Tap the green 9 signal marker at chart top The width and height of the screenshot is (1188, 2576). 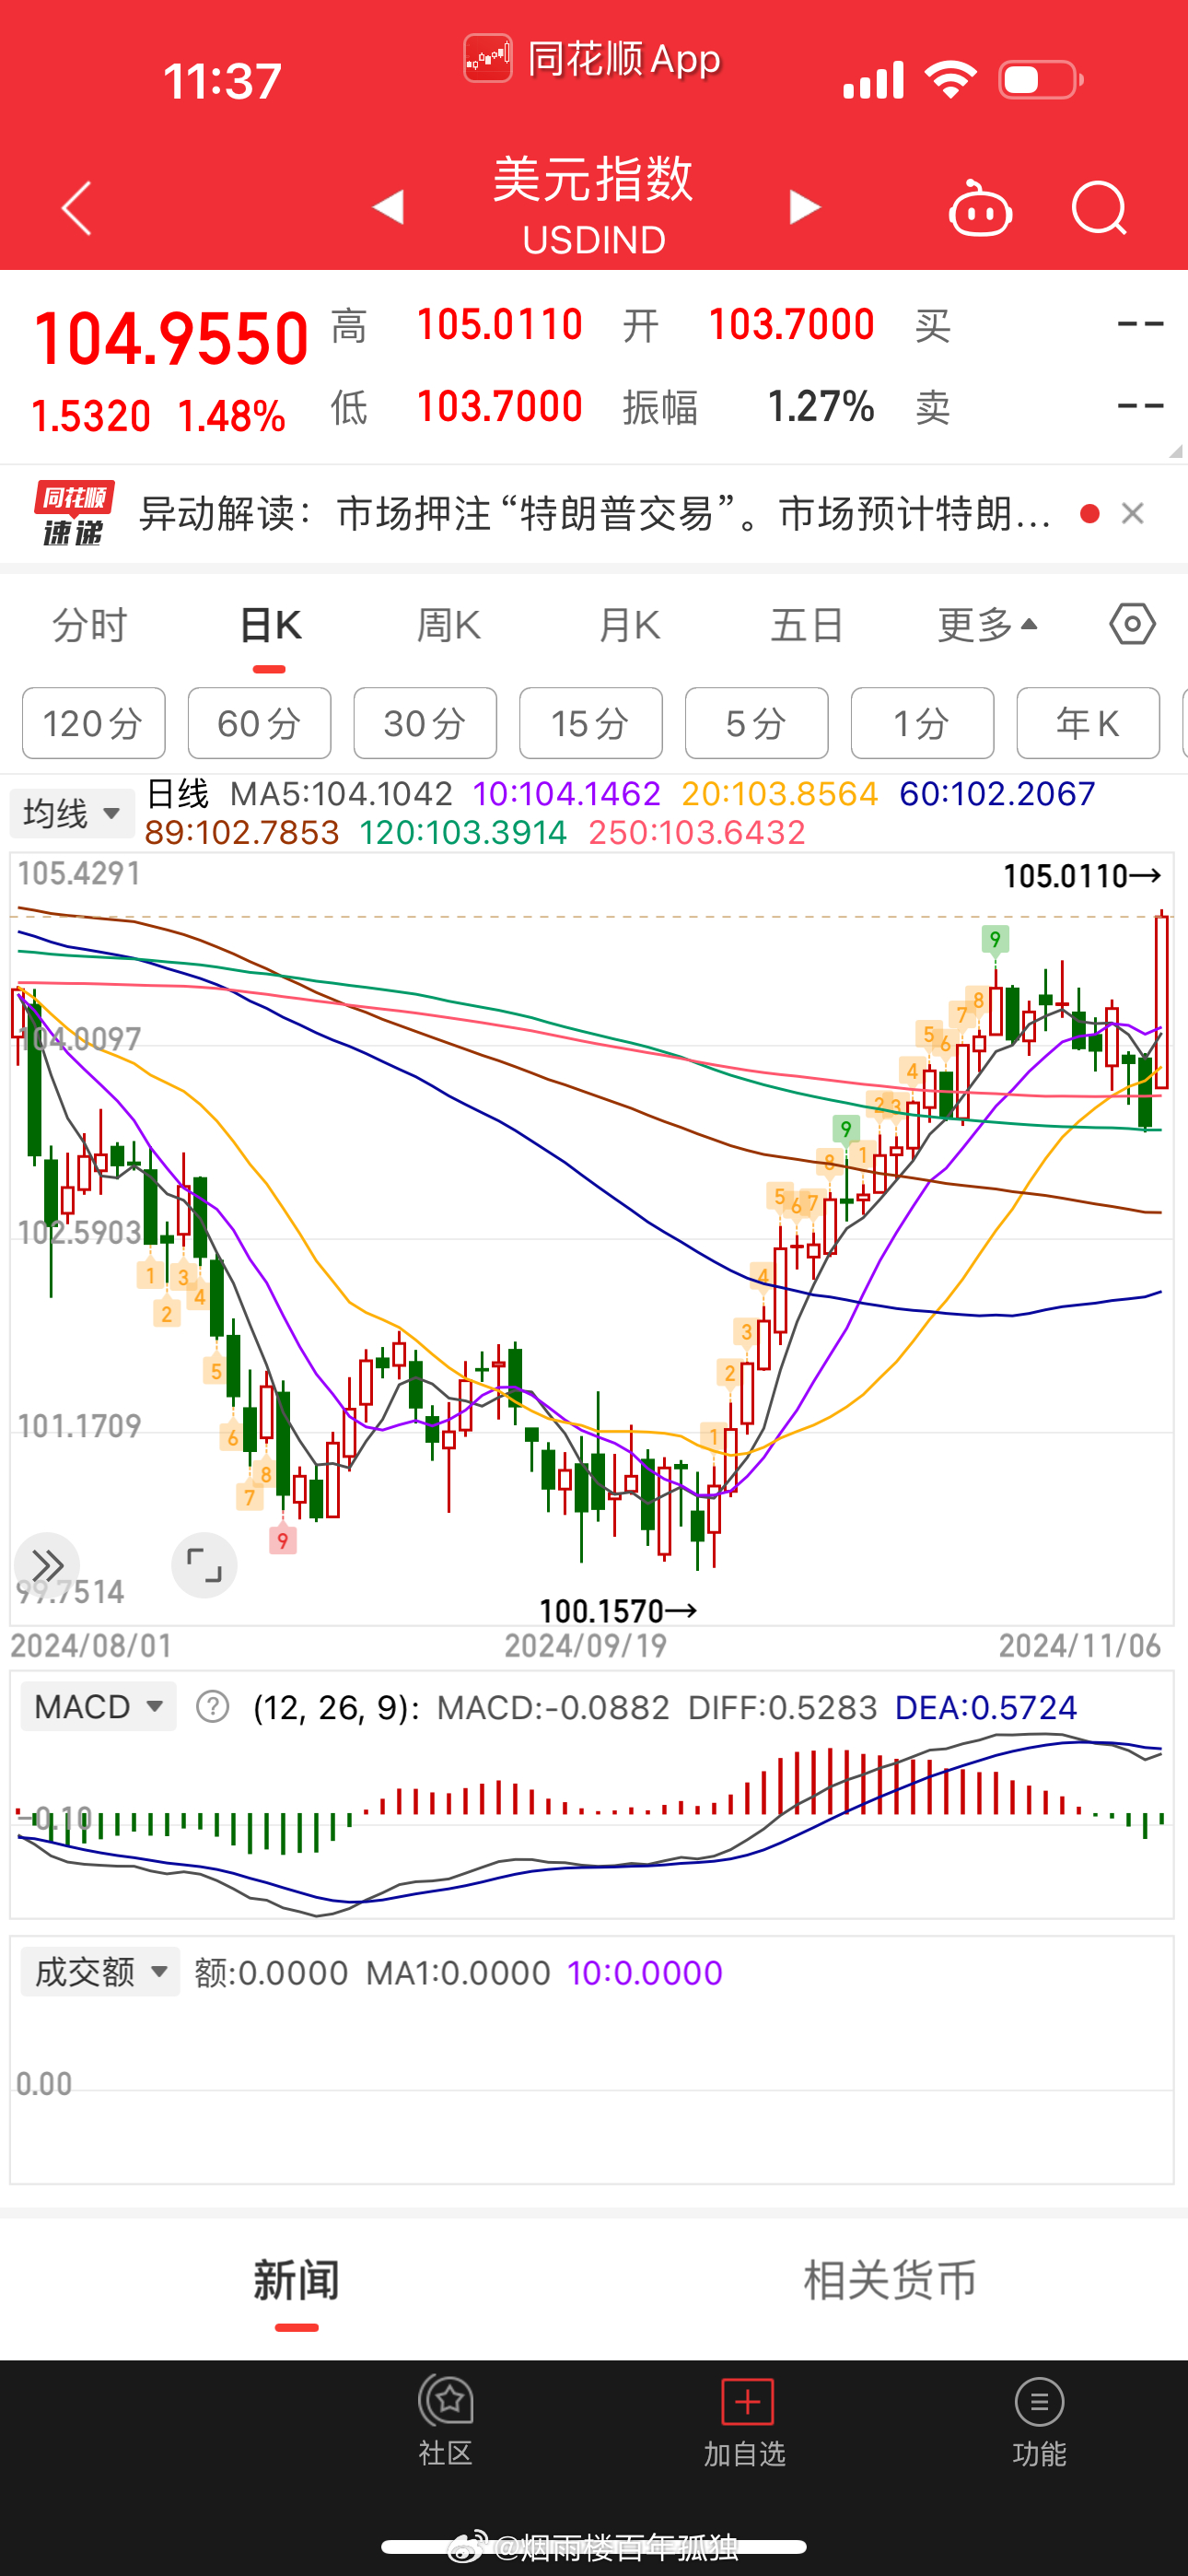click(995, 939)
